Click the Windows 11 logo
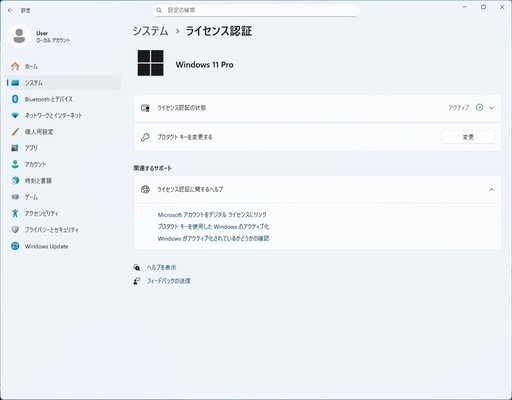Image resolution: width=512 pixels, height=400 pixels. (151, 63)
